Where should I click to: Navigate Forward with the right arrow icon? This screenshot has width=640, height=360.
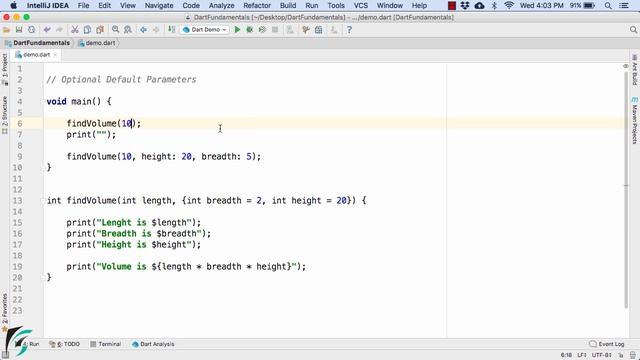tap(156, 30)
